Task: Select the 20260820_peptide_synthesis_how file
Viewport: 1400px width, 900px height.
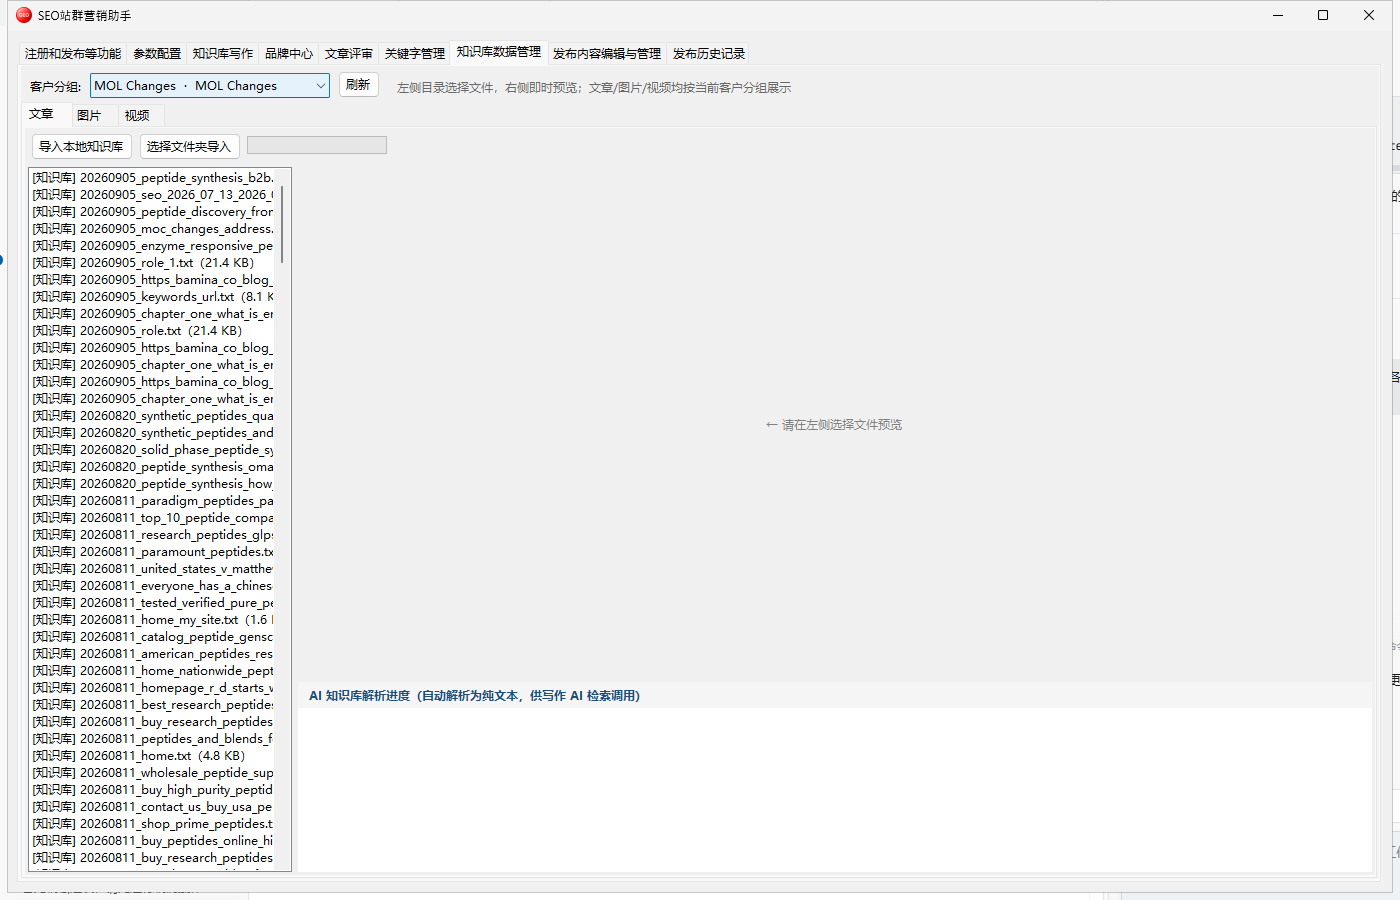Action: coord(152,484)
